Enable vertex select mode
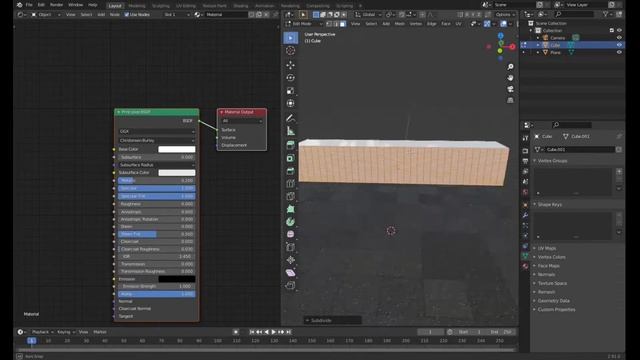Image resolution: width=640 pixels, height=360 pixels. (329, 24)
